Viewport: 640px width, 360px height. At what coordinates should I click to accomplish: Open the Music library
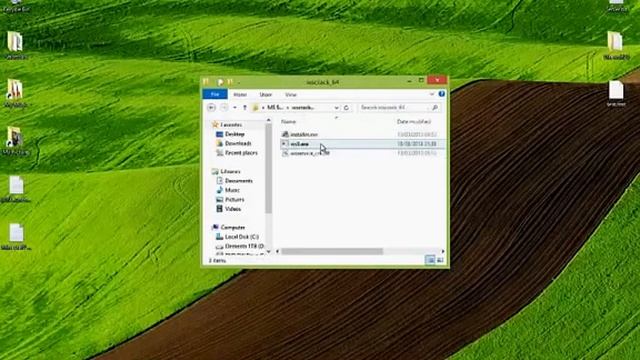pyautogui.click(x=232, y=190)
